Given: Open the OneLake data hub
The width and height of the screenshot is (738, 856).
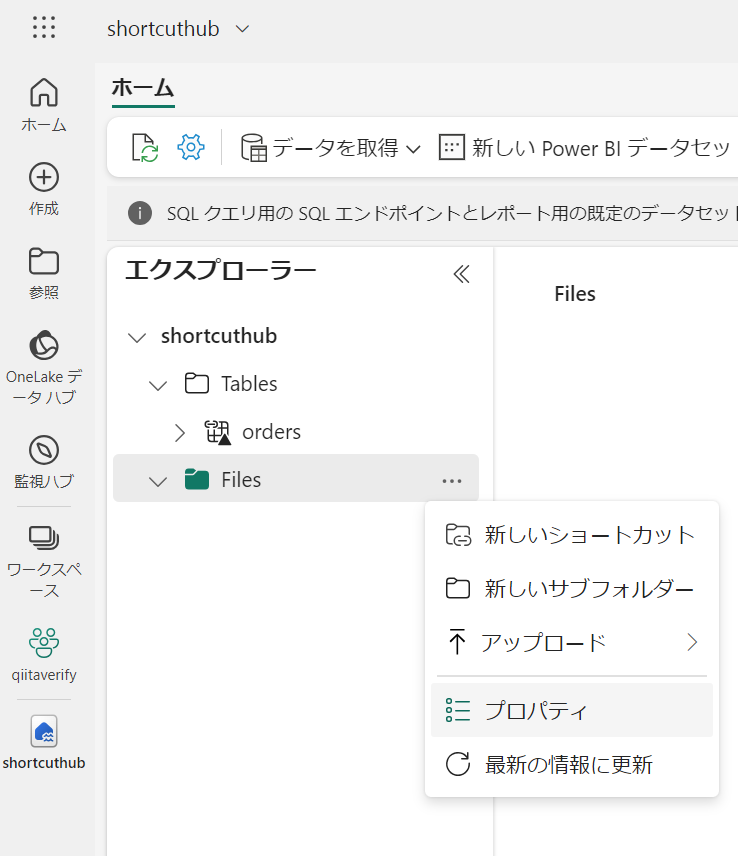Looking at the screenshot, I should click(x=44, y=367).
